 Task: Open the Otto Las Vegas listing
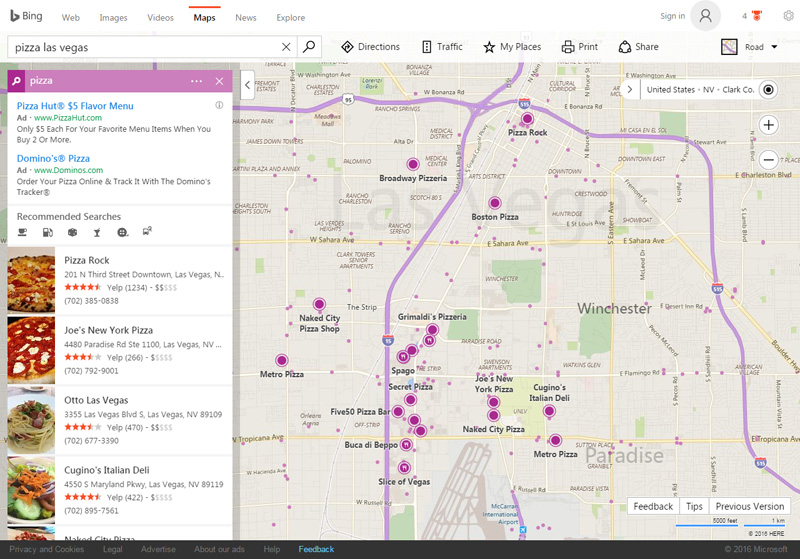[x=96, y=400]
